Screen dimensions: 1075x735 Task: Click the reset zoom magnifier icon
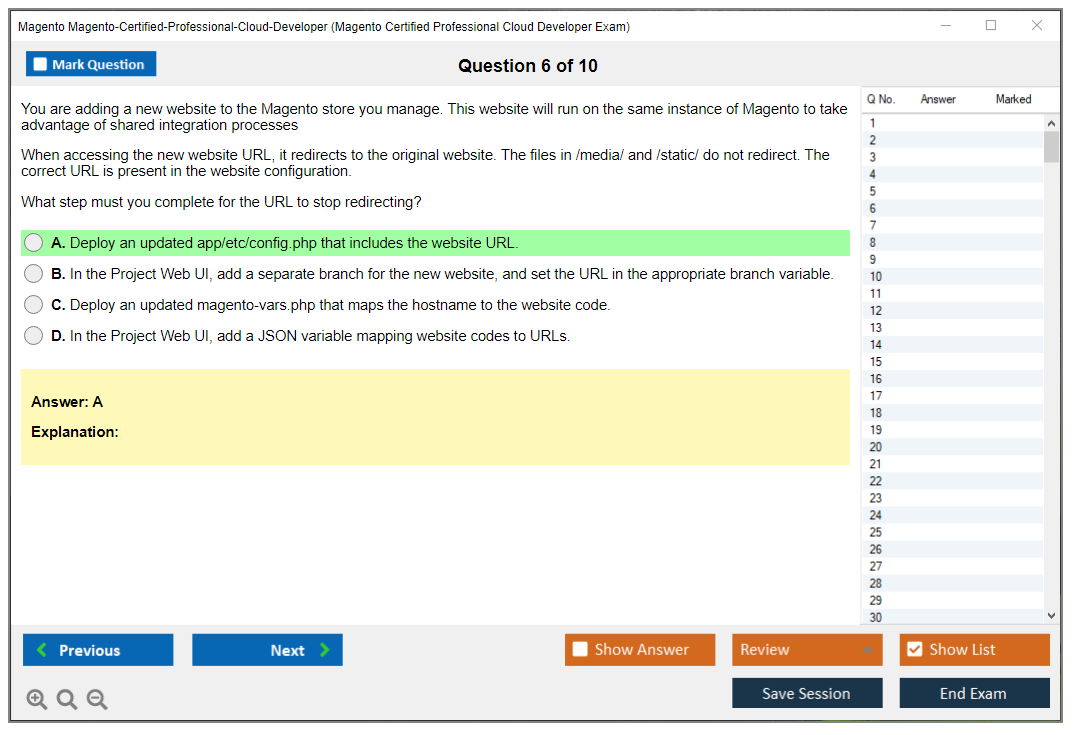point(67,700)
